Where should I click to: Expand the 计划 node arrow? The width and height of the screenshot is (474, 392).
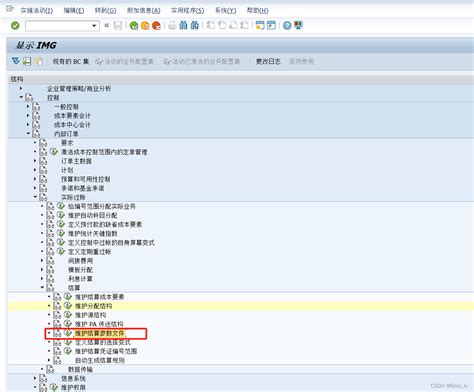(35, 170)
